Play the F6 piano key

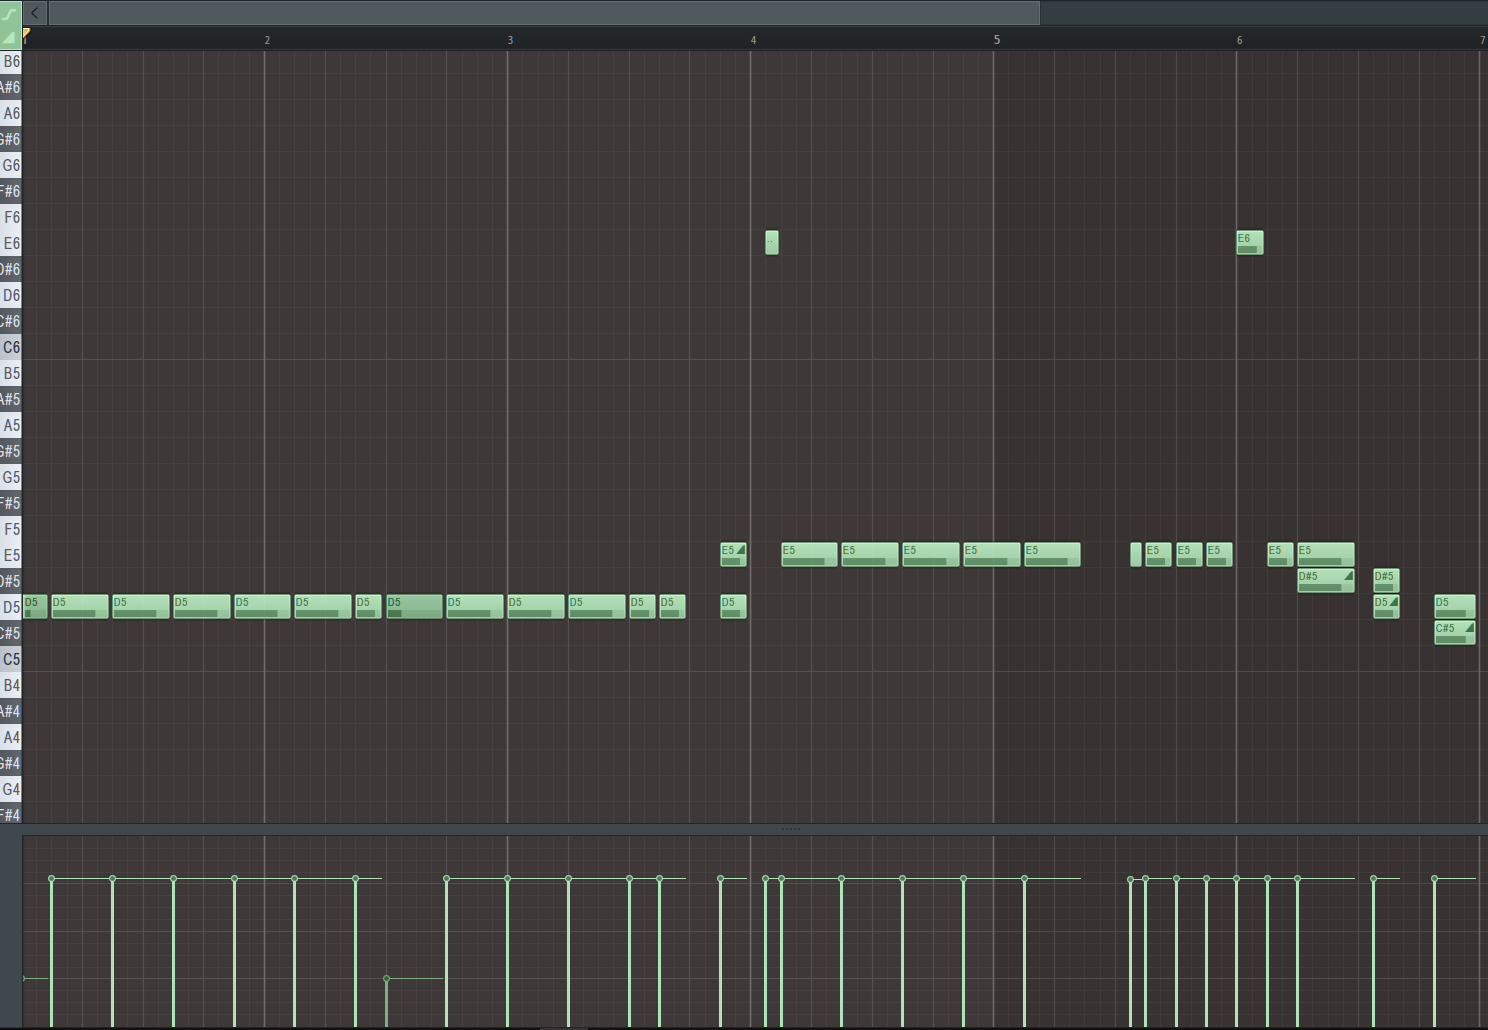(x=11, y=218)
